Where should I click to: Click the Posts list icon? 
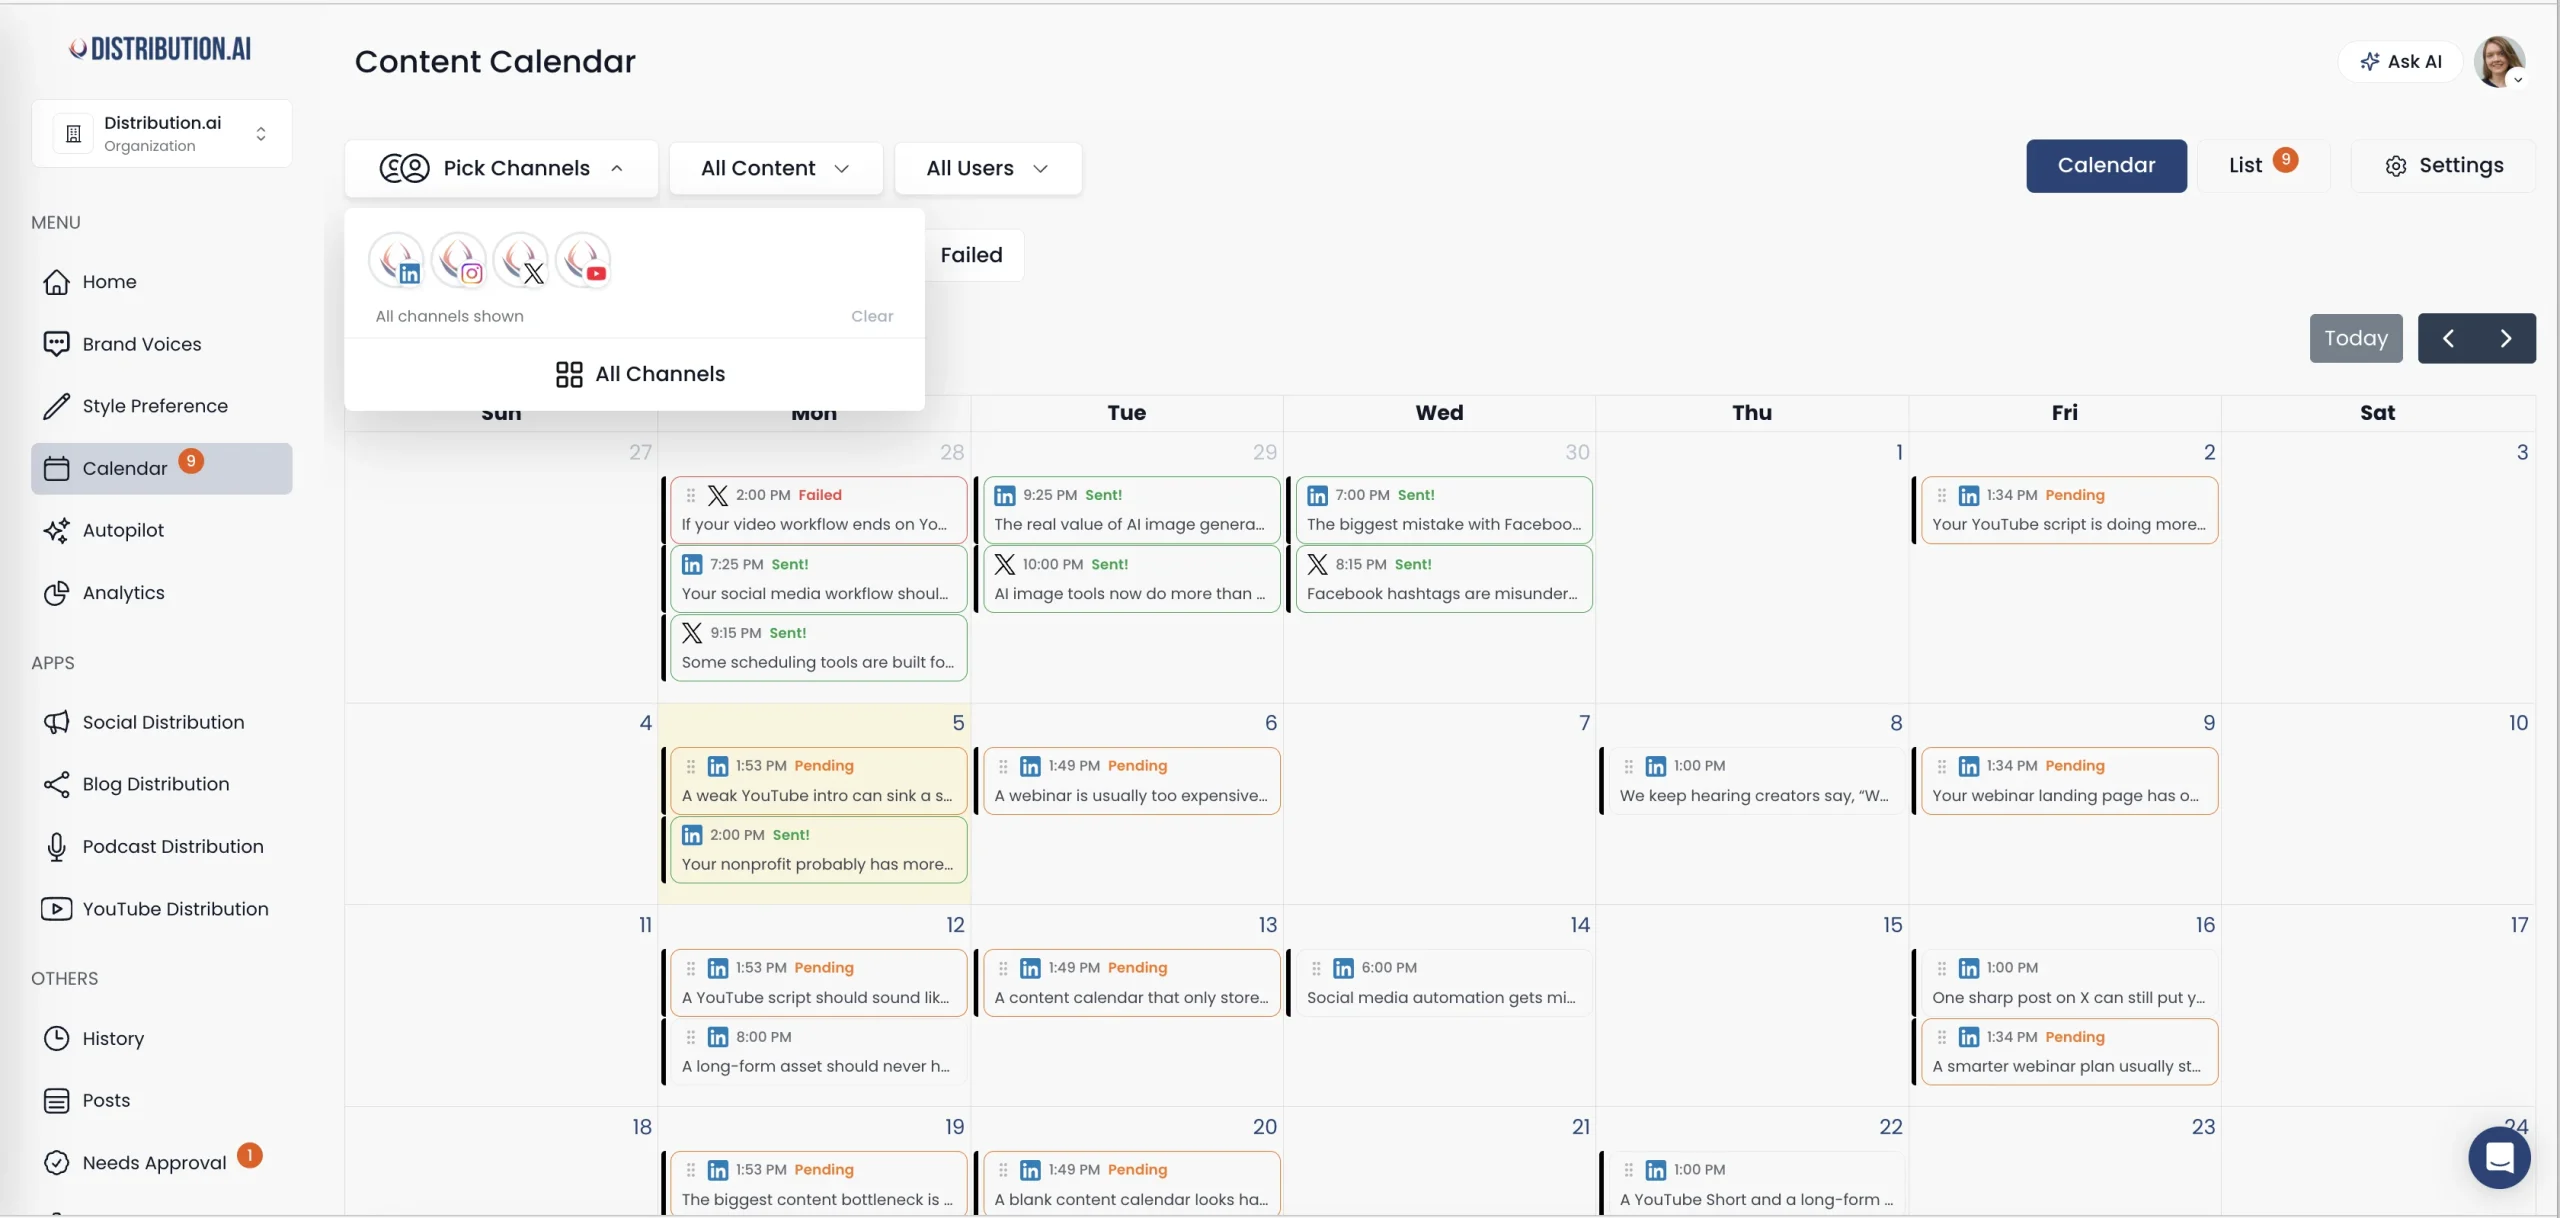point(57,1100)
